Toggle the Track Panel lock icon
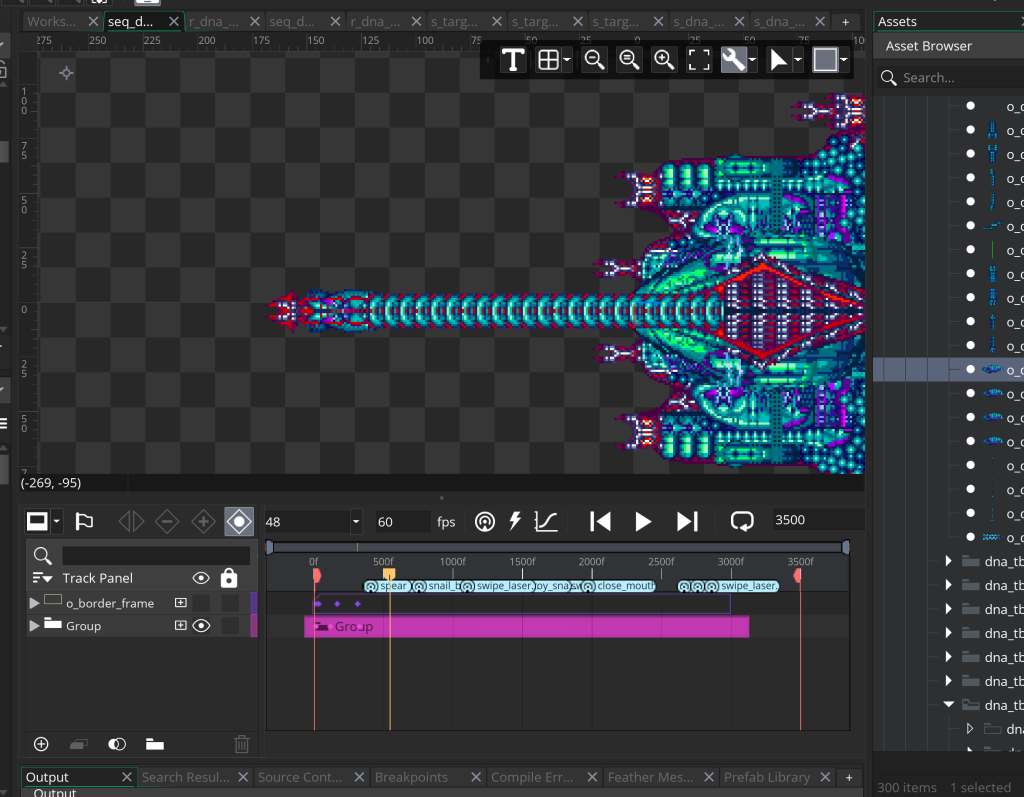Screen dimensions: 1024x797 pyautogui.click(x=229, y=578)
